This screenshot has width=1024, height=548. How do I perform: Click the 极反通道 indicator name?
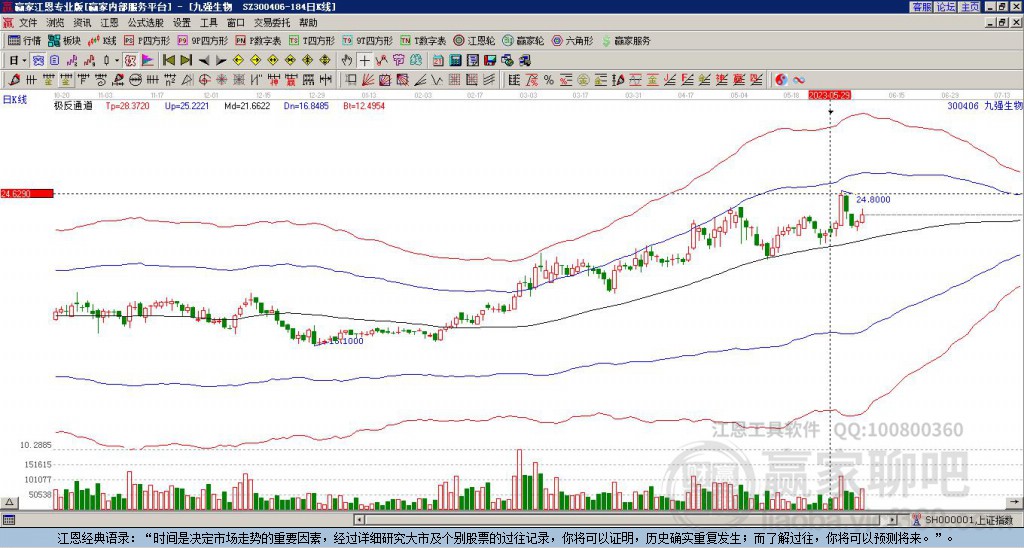[73, 105]
